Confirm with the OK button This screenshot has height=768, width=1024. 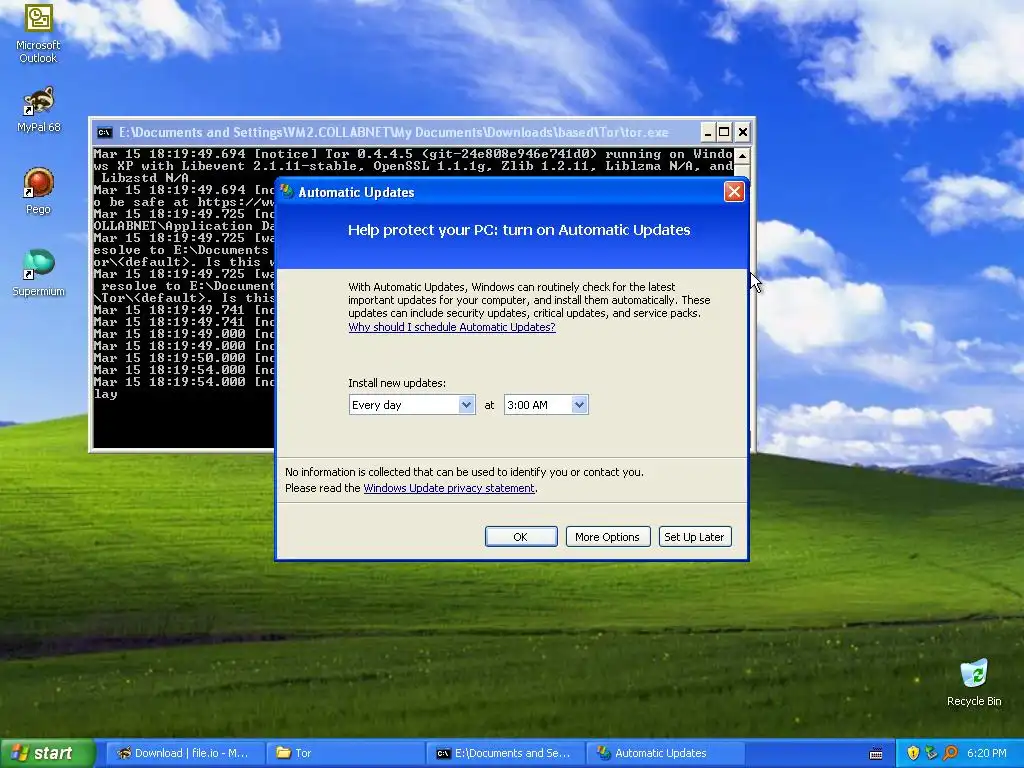point(521,537)
